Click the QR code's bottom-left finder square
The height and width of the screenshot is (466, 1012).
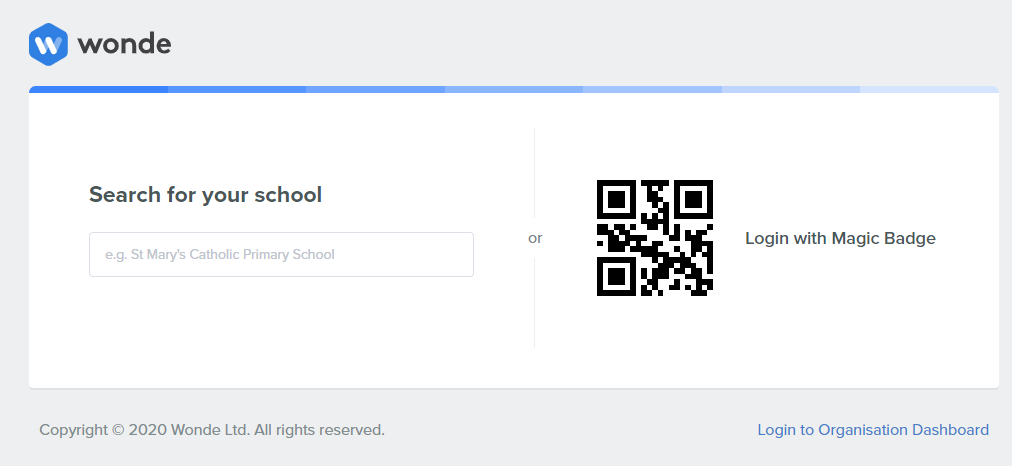point(616,276)
